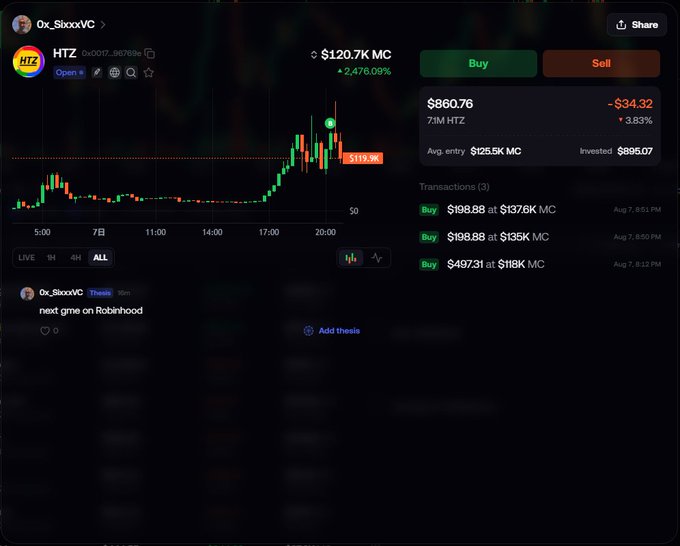Screen dimensions: 680x546
Task: Click the 3.83% loss percentage
Action: click(636, 121)
